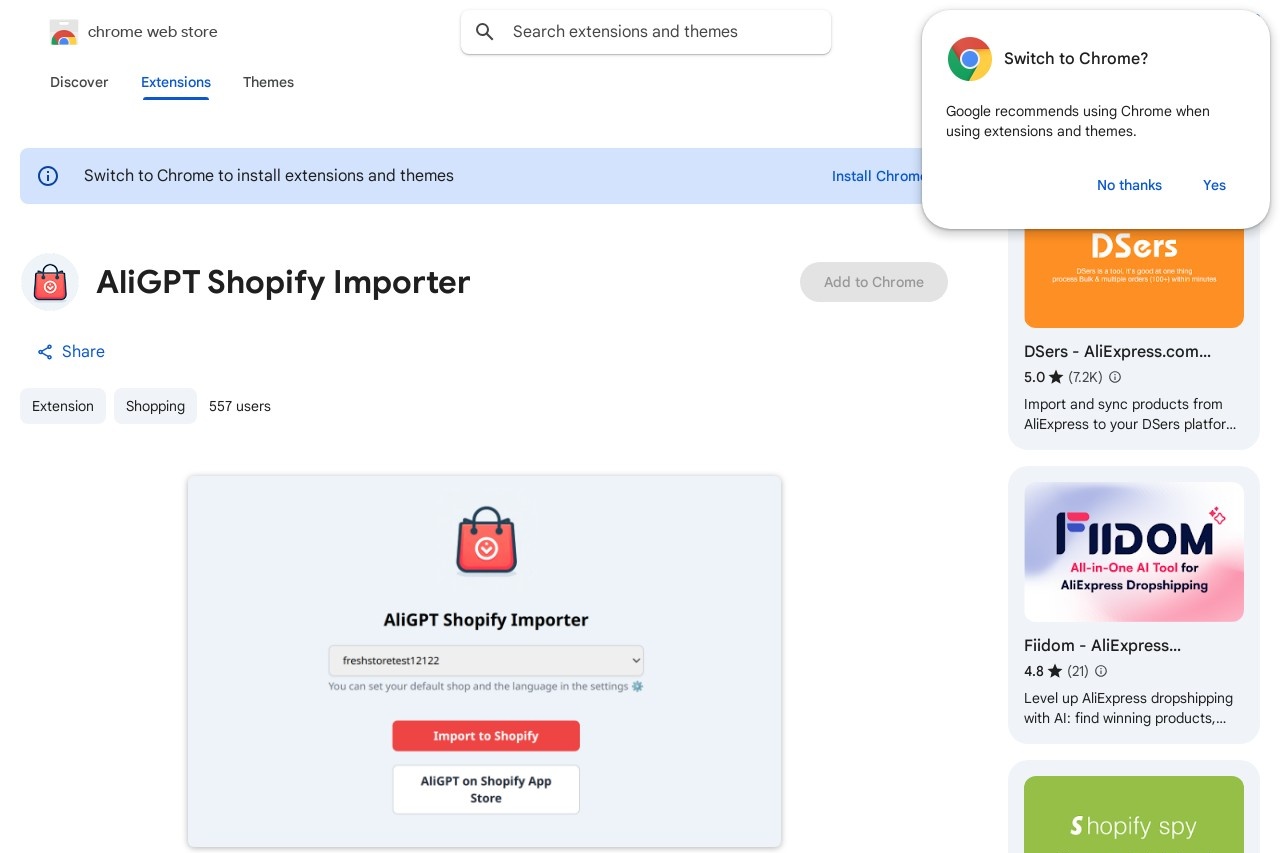Click the DSers description Import and sync products
This screenshot has width=1280, height=853.
pyautogui.click(x=1130, y=414)
